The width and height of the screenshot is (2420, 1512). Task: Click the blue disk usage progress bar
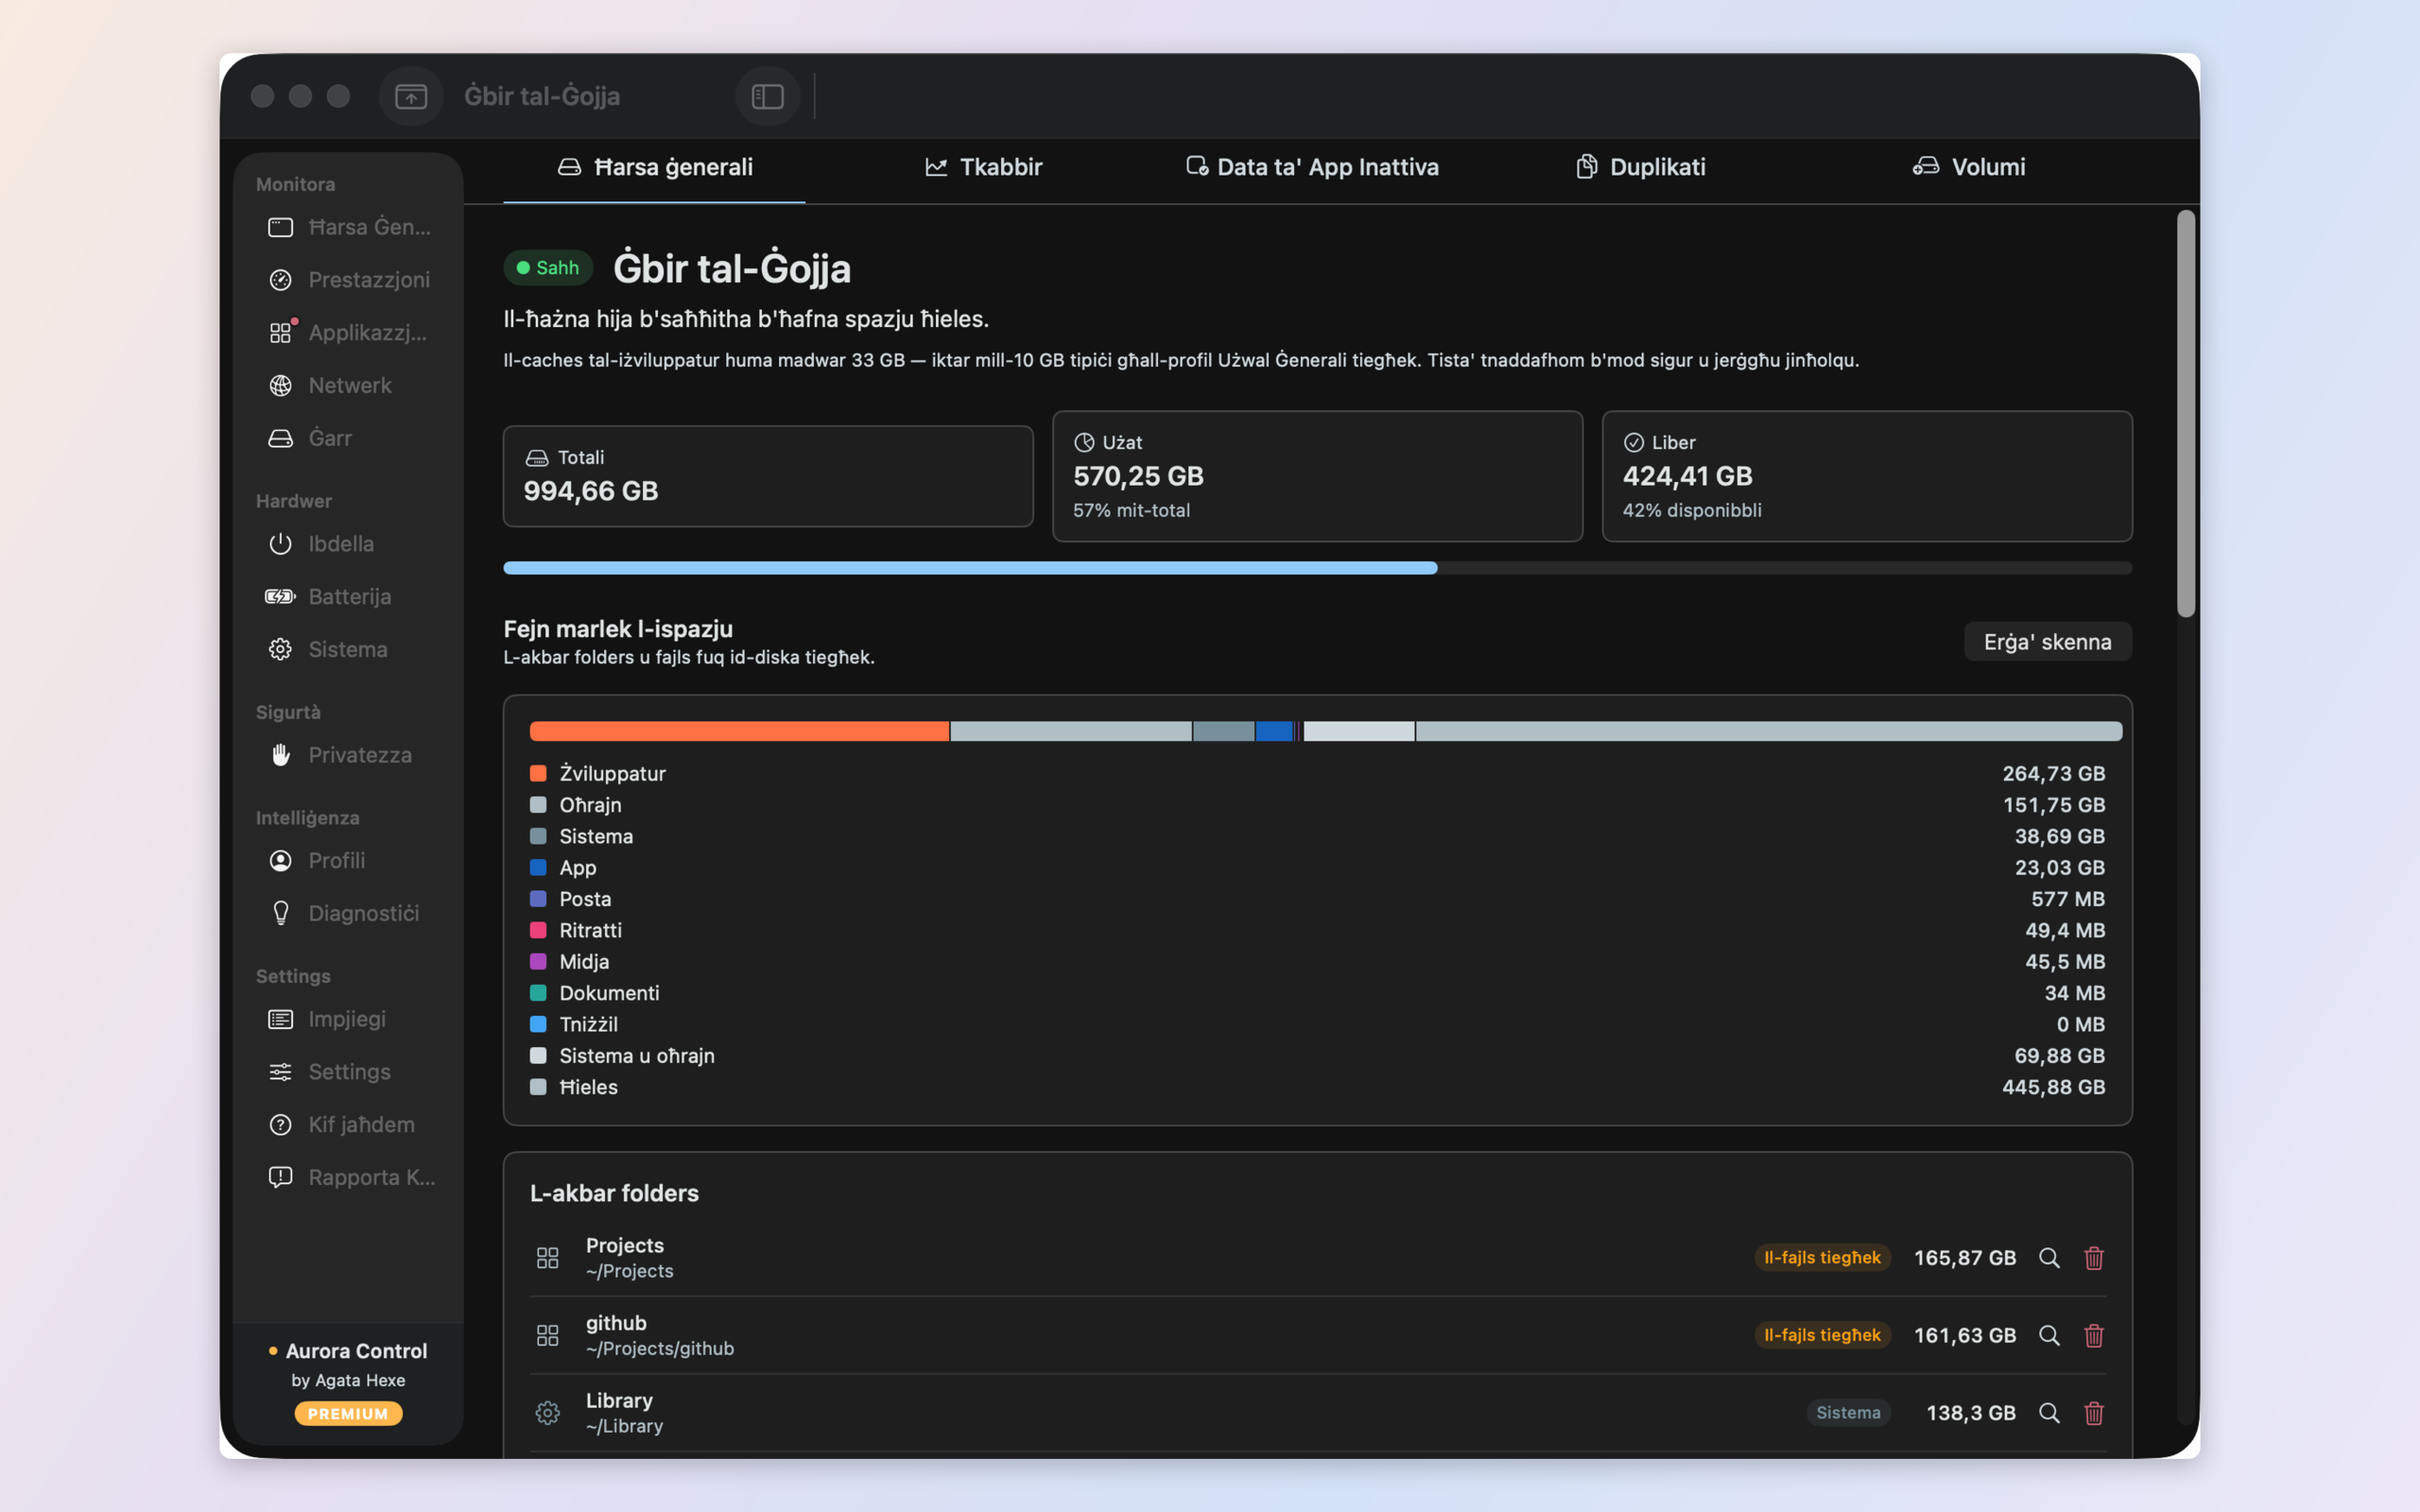970,568
